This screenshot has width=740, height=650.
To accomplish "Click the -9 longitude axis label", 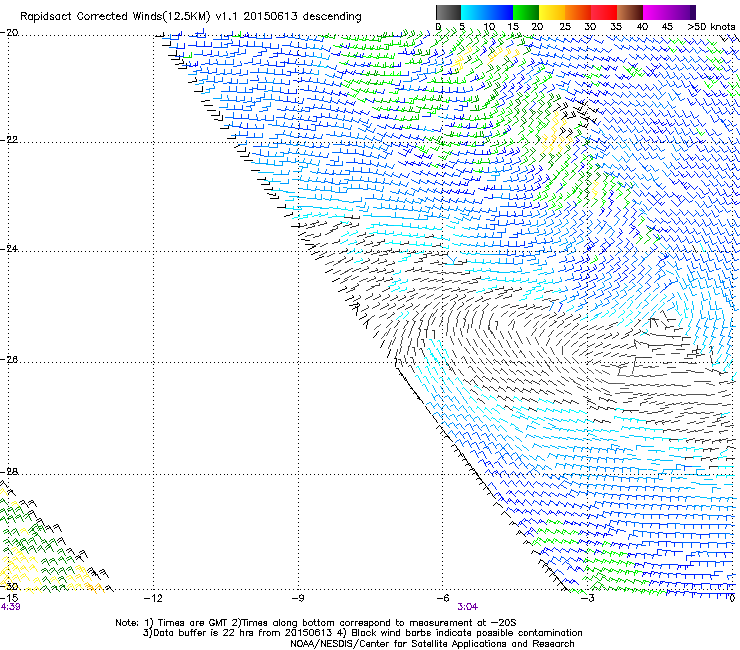I will pyautogui.click(x=298, y=598).
